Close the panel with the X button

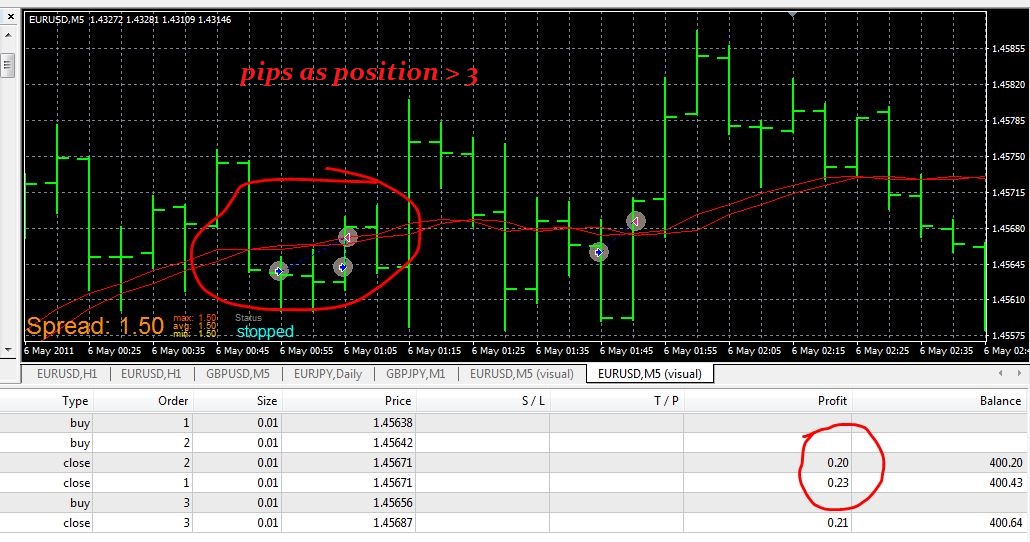click(11, 16)
